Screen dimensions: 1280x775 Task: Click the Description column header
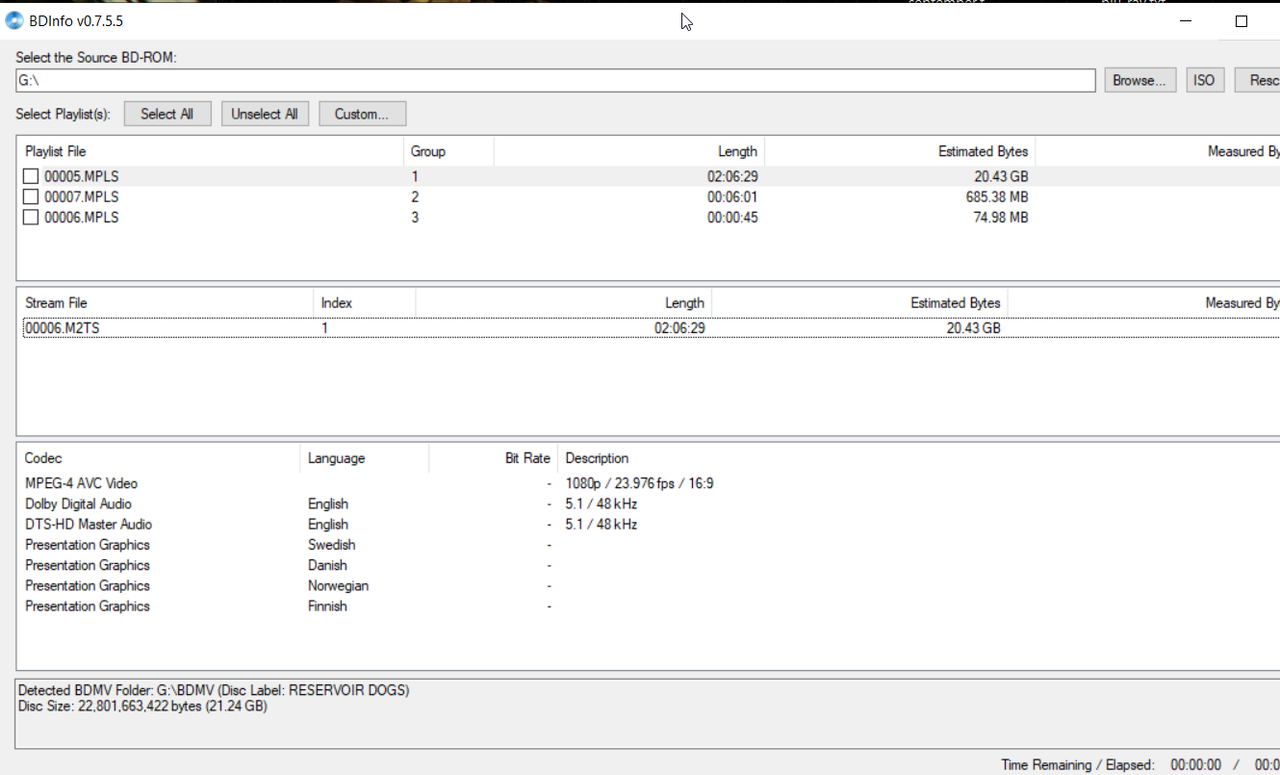click(x=918, y=459)
